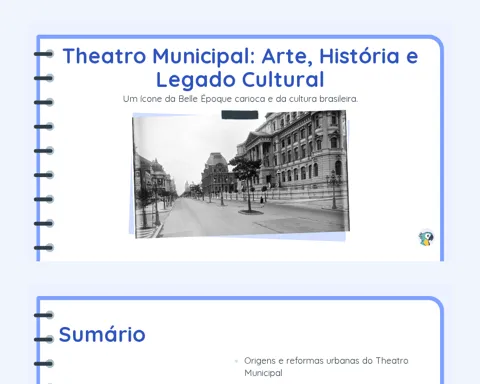Open "Origens e reformas urbanas do Theatro" item
The width and height of the screenshot is (480, 384).
pos(326,361)
